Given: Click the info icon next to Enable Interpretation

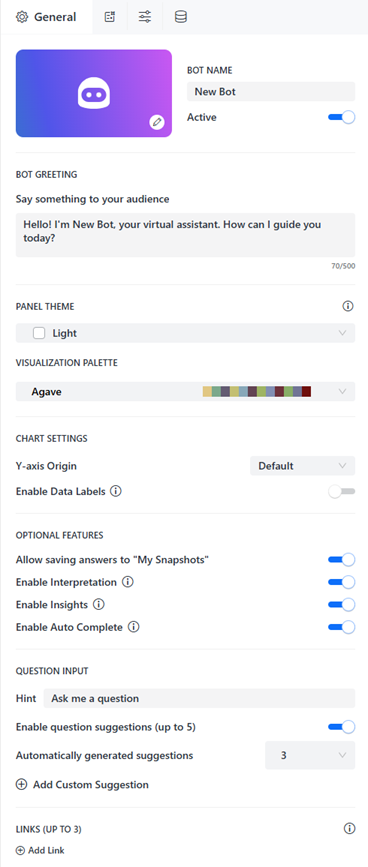Looking at the screenshot, I should point(128,582).
